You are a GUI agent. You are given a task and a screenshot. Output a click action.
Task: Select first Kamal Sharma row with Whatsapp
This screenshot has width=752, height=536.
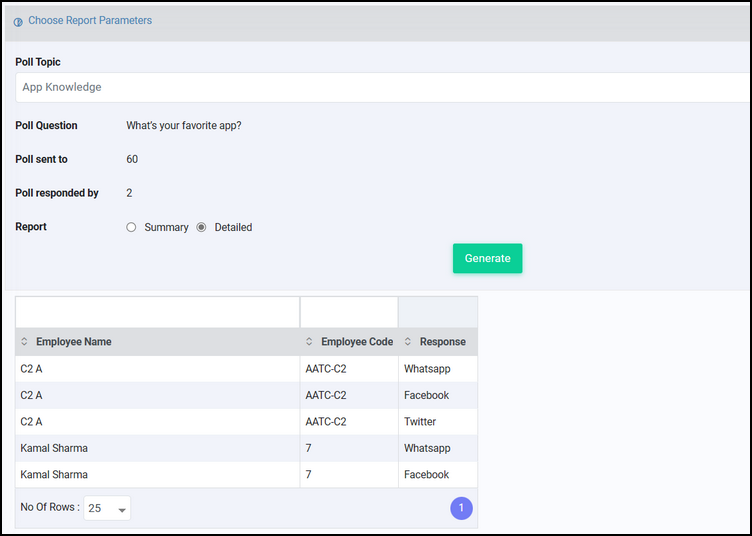click(247, 448)
